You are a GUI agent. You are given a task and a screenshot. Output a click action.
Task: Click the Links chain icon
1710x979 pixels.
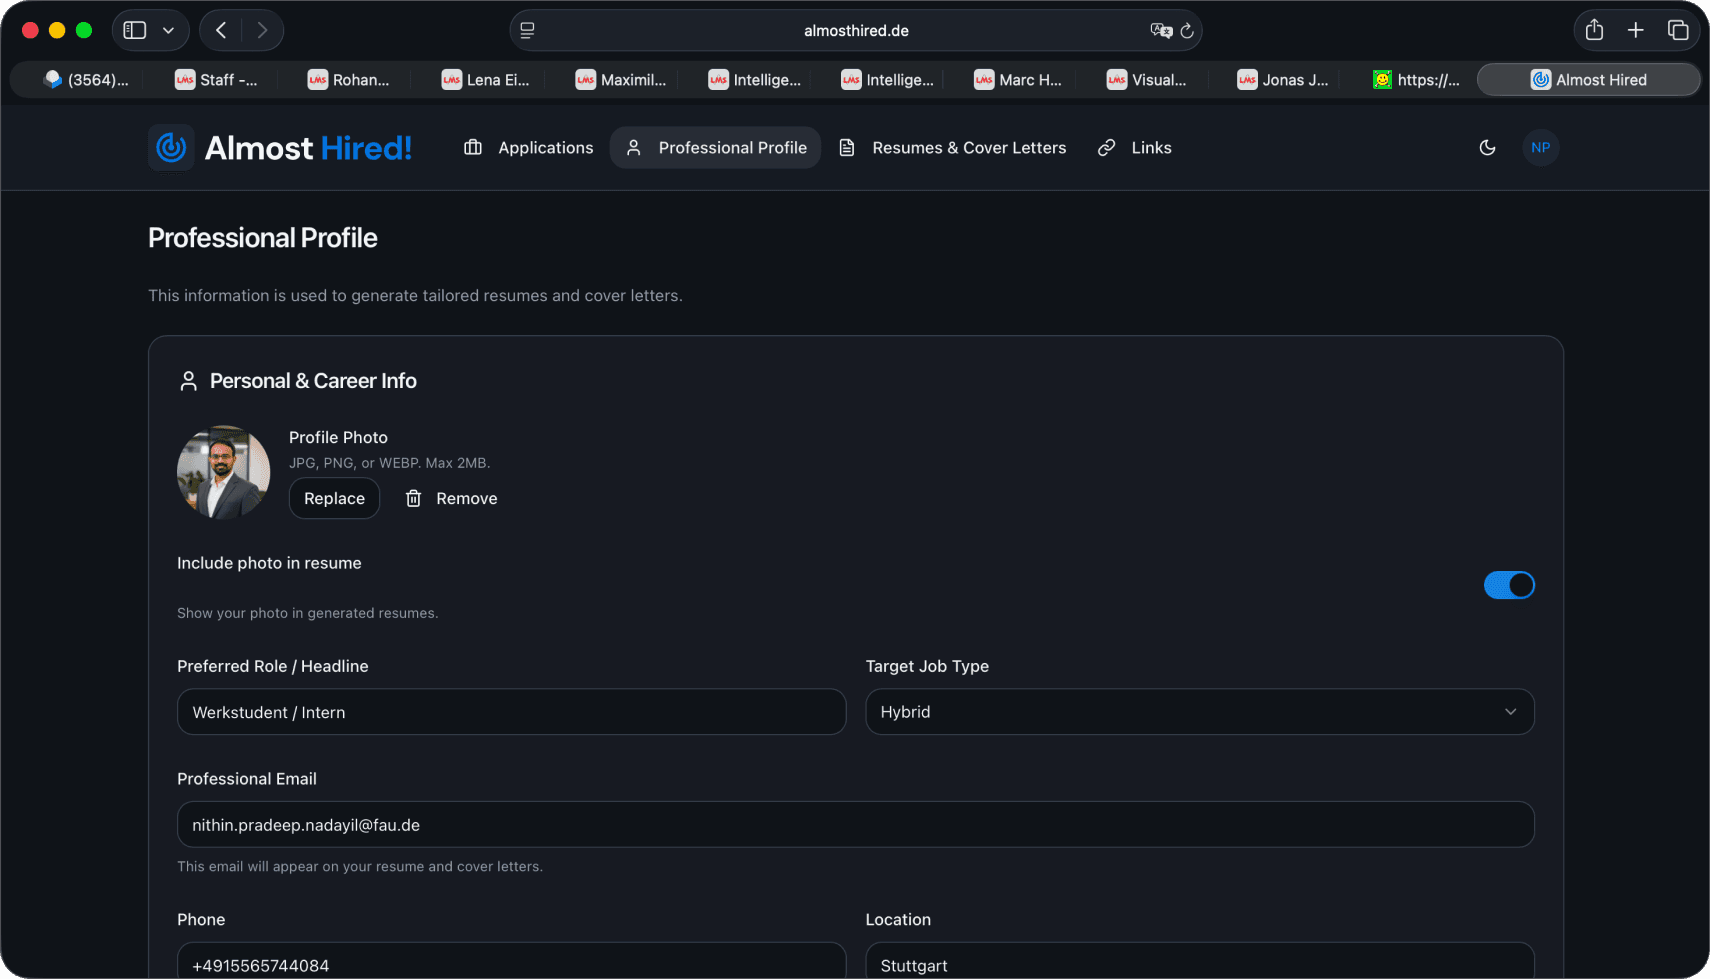[x=1106, y=148]
